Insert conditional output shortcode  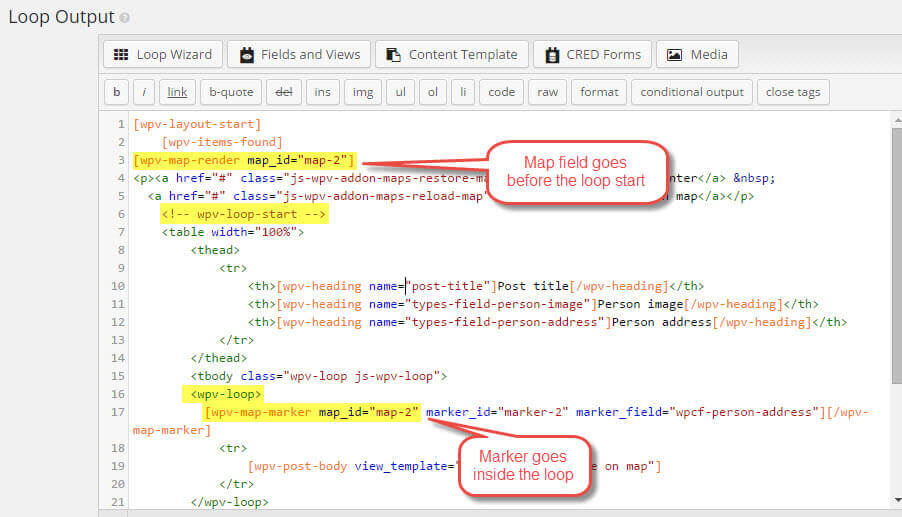pyautogui.click(x=692, y=92)
